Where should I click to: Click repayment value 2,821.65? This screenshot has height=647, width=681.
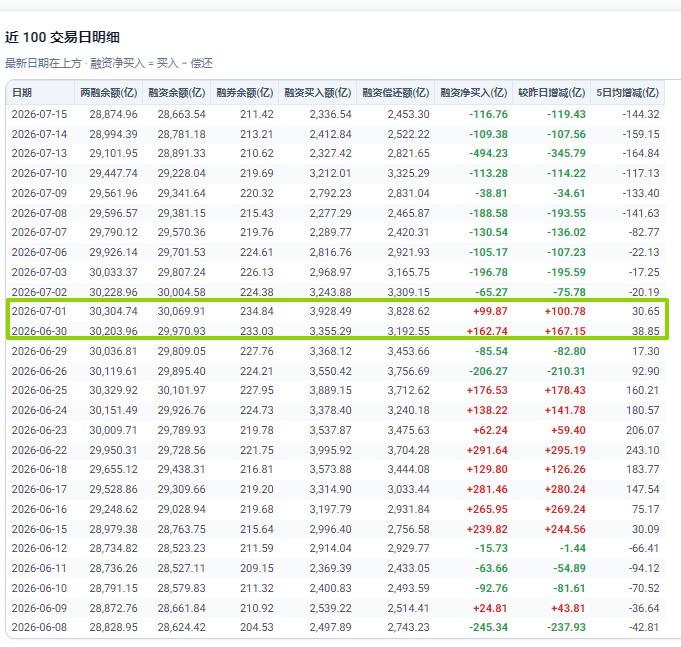tap(409, 153)
